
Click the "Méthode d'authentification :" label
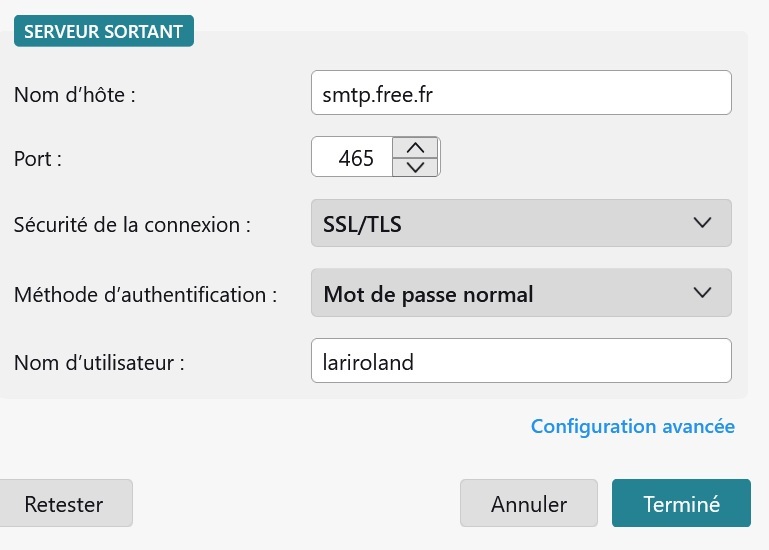[x=145, y=295]
